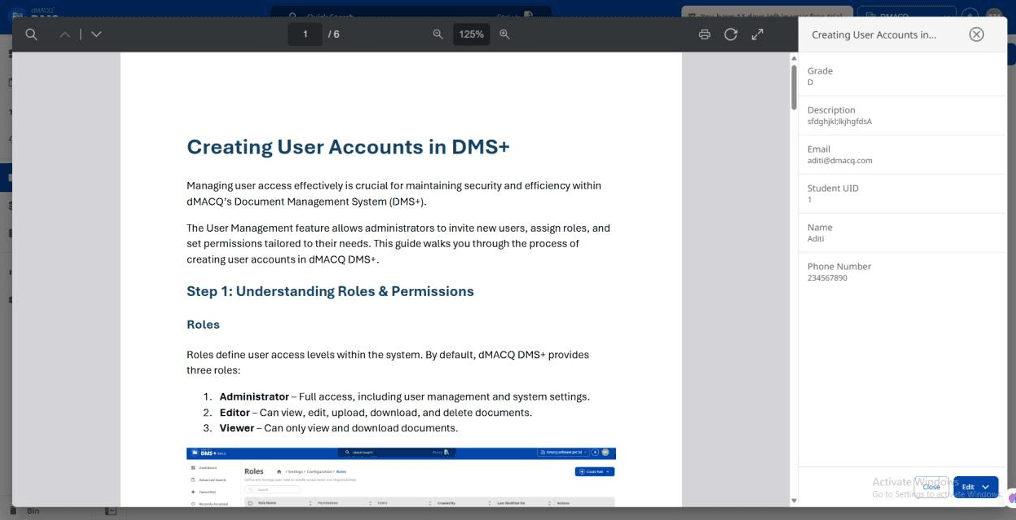Screen dimensions: 1016x520
Task: Click the 'Creating User Accounts in DMS+' heading
Action: point(348,147)
